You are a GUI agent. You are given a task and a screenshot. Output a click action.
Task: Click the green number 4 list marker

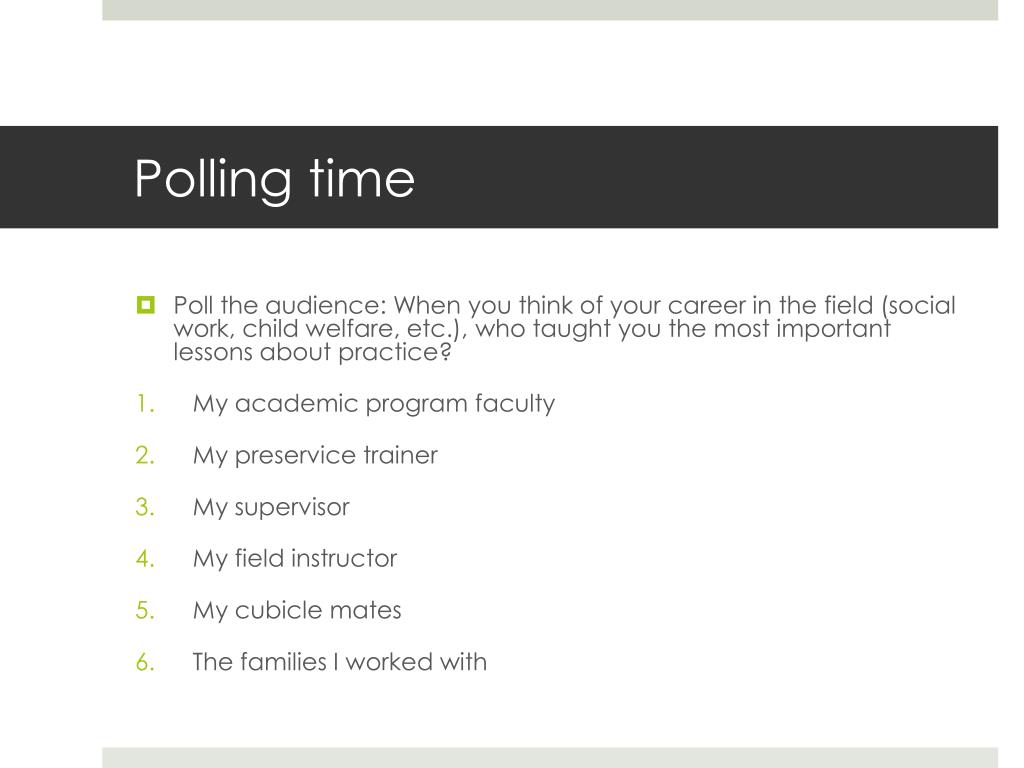(145, 559)
